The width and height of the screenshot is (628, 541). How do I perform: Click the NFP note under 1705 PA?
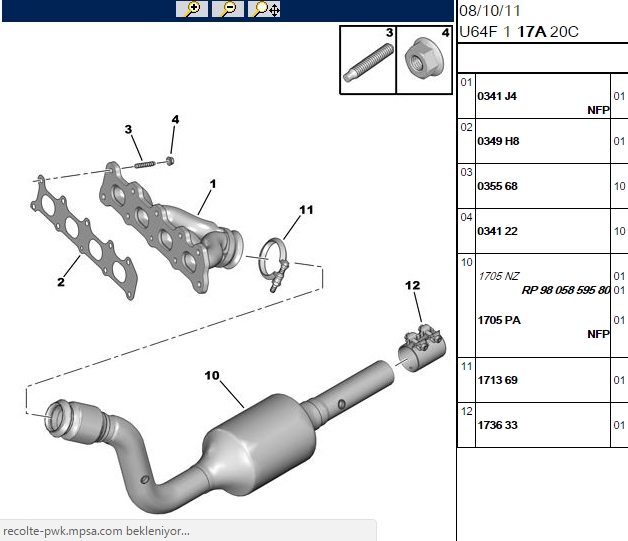598,334
